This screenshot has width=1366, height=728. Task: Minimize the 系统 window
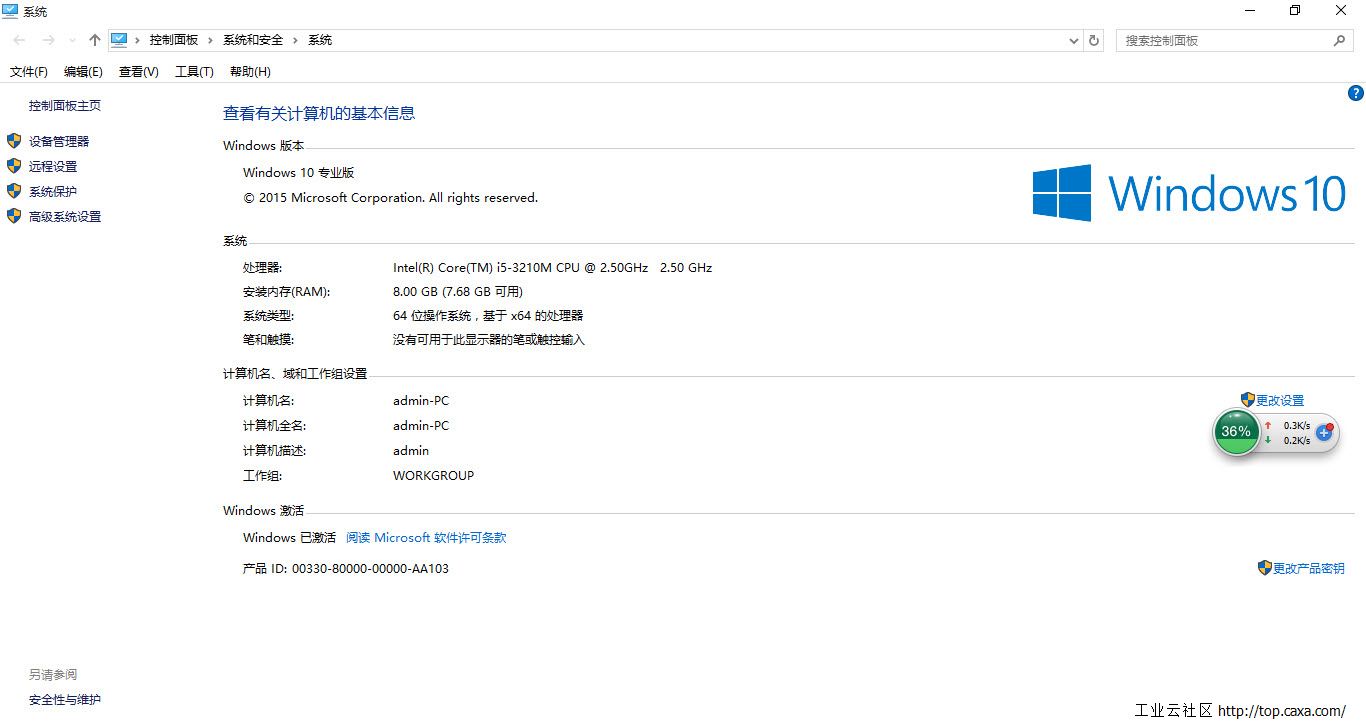1250,11
